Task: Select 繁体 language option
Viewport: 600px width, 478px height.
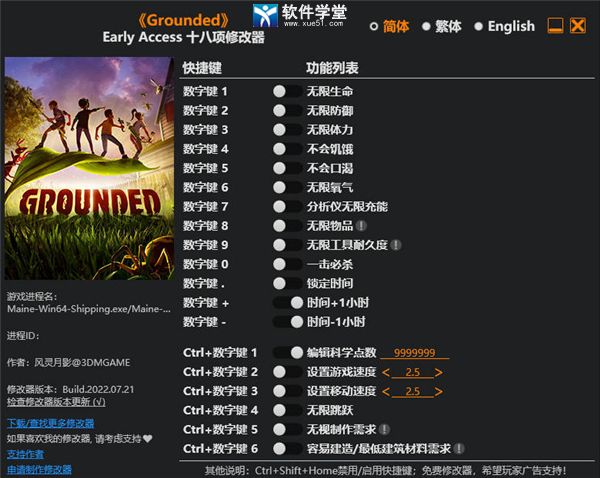Action: [x=442, y=26]
